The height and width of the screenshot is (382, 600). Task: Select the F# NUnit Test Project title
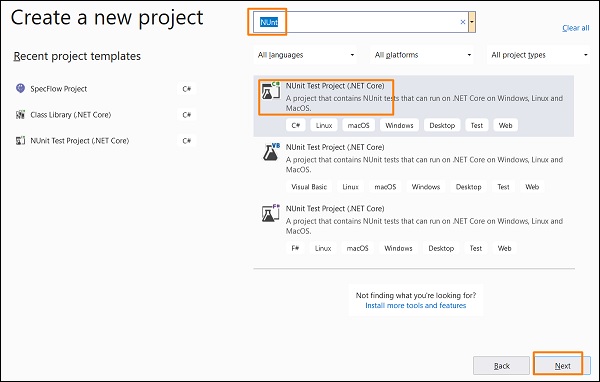(335, 209)
